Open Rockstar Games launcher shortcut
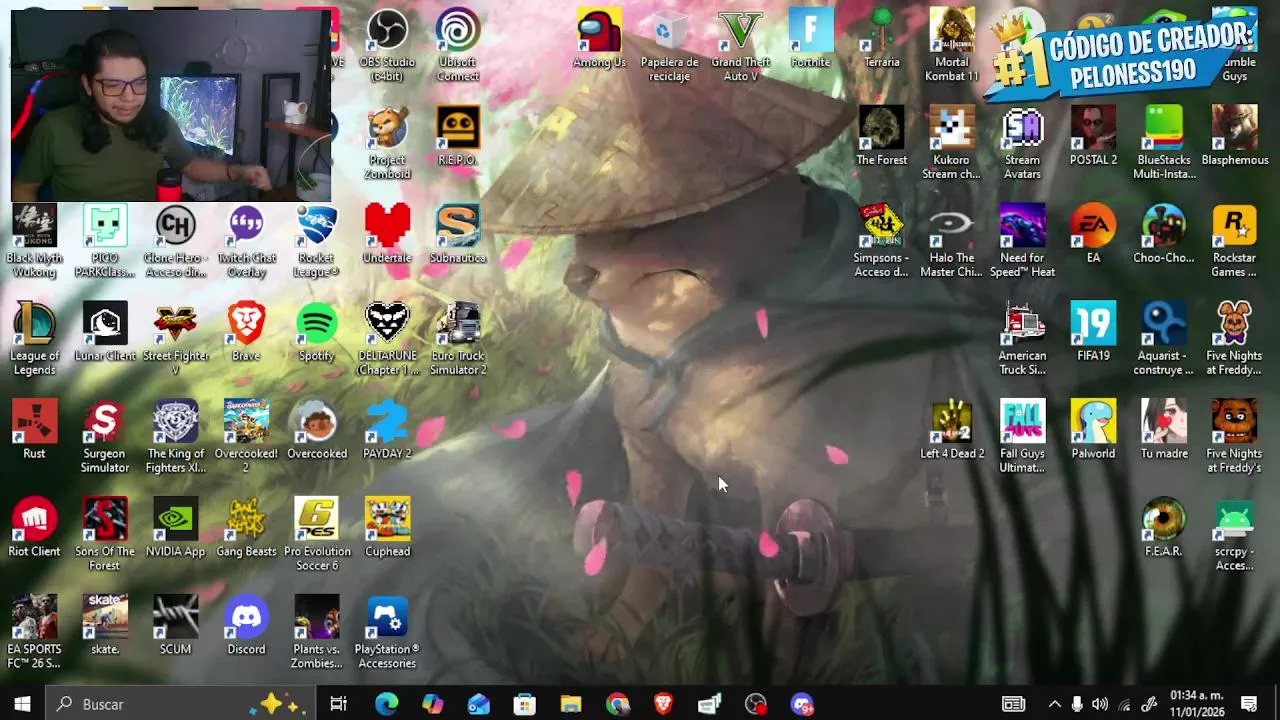Viewport: 1280px width, 720px height. pos(1235,240)
